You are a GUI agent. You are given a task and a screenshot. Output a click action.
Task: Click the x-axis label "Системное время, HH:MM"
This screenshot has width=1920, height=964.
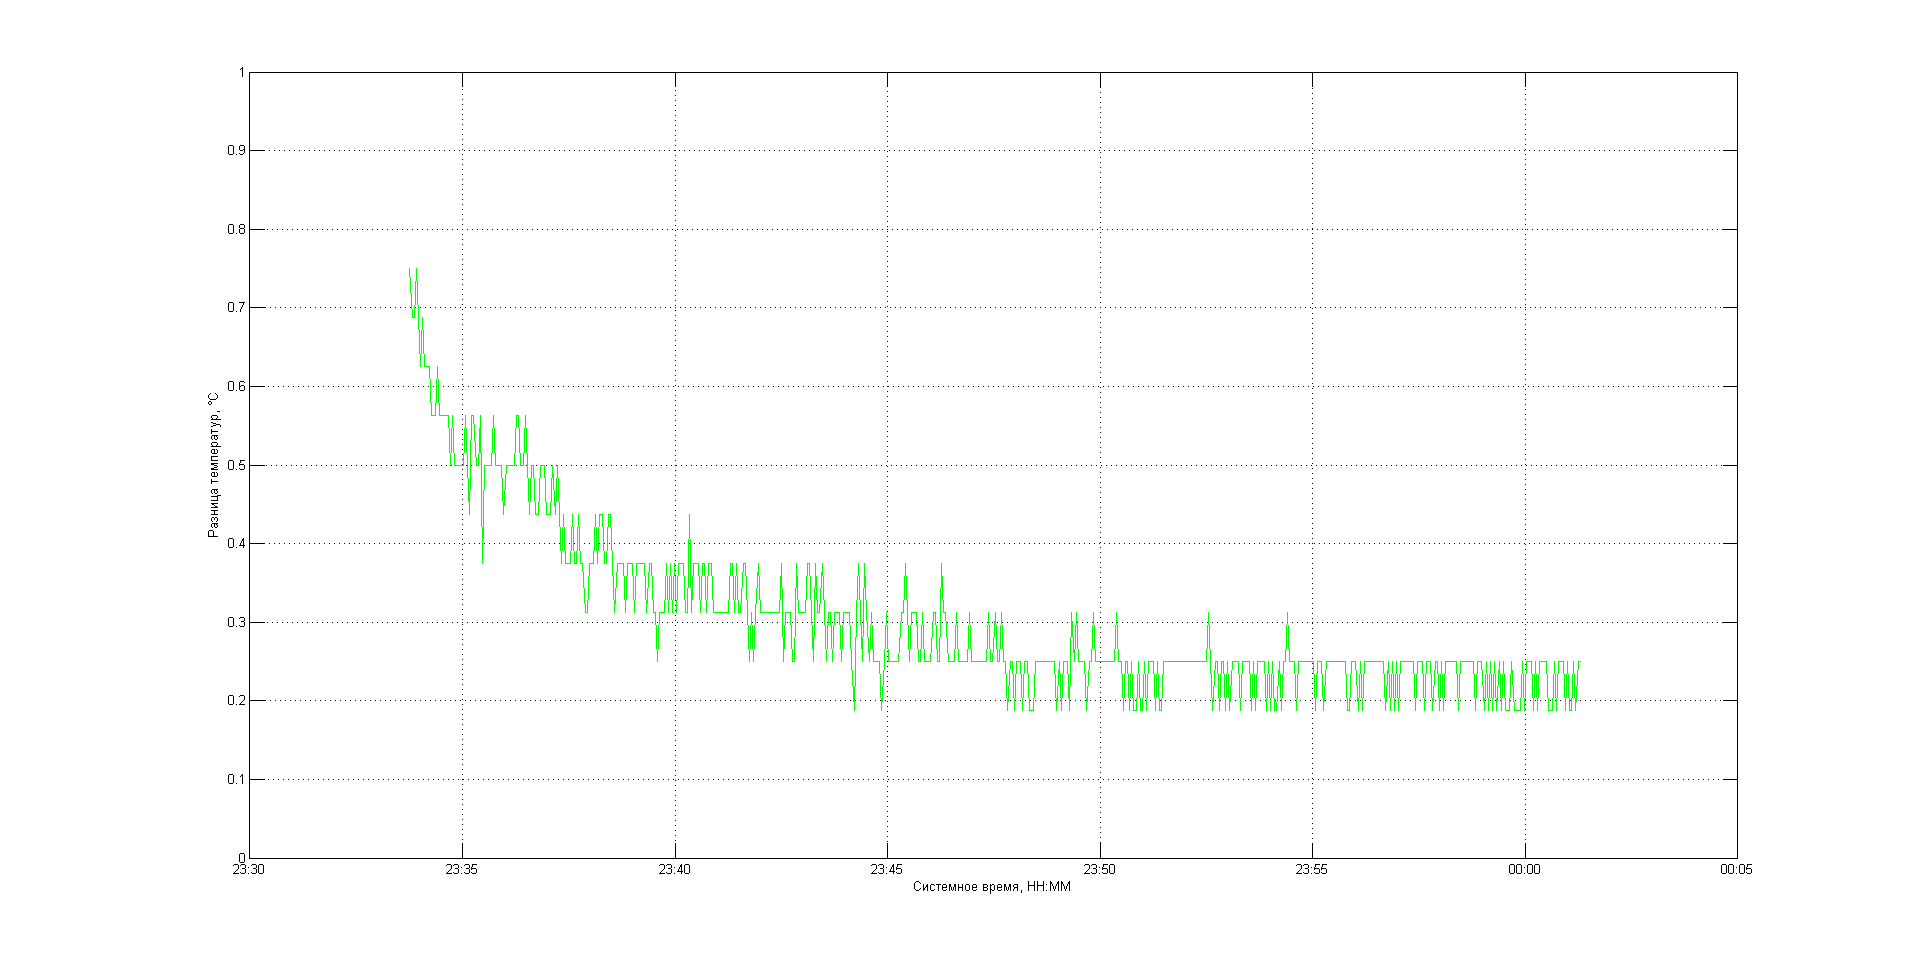click(991, 887)
